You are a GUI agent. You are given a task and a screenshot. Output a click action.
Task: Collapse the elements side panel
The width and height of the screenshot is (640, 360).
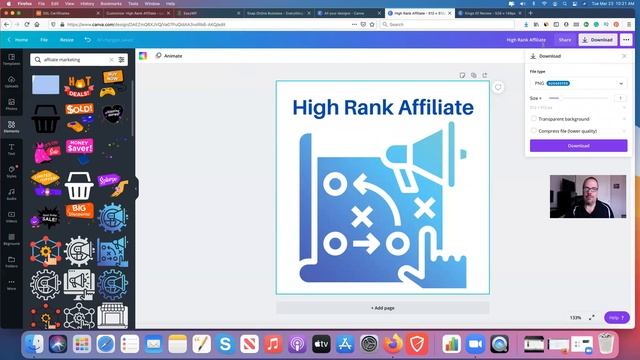[x=136, y=188]
